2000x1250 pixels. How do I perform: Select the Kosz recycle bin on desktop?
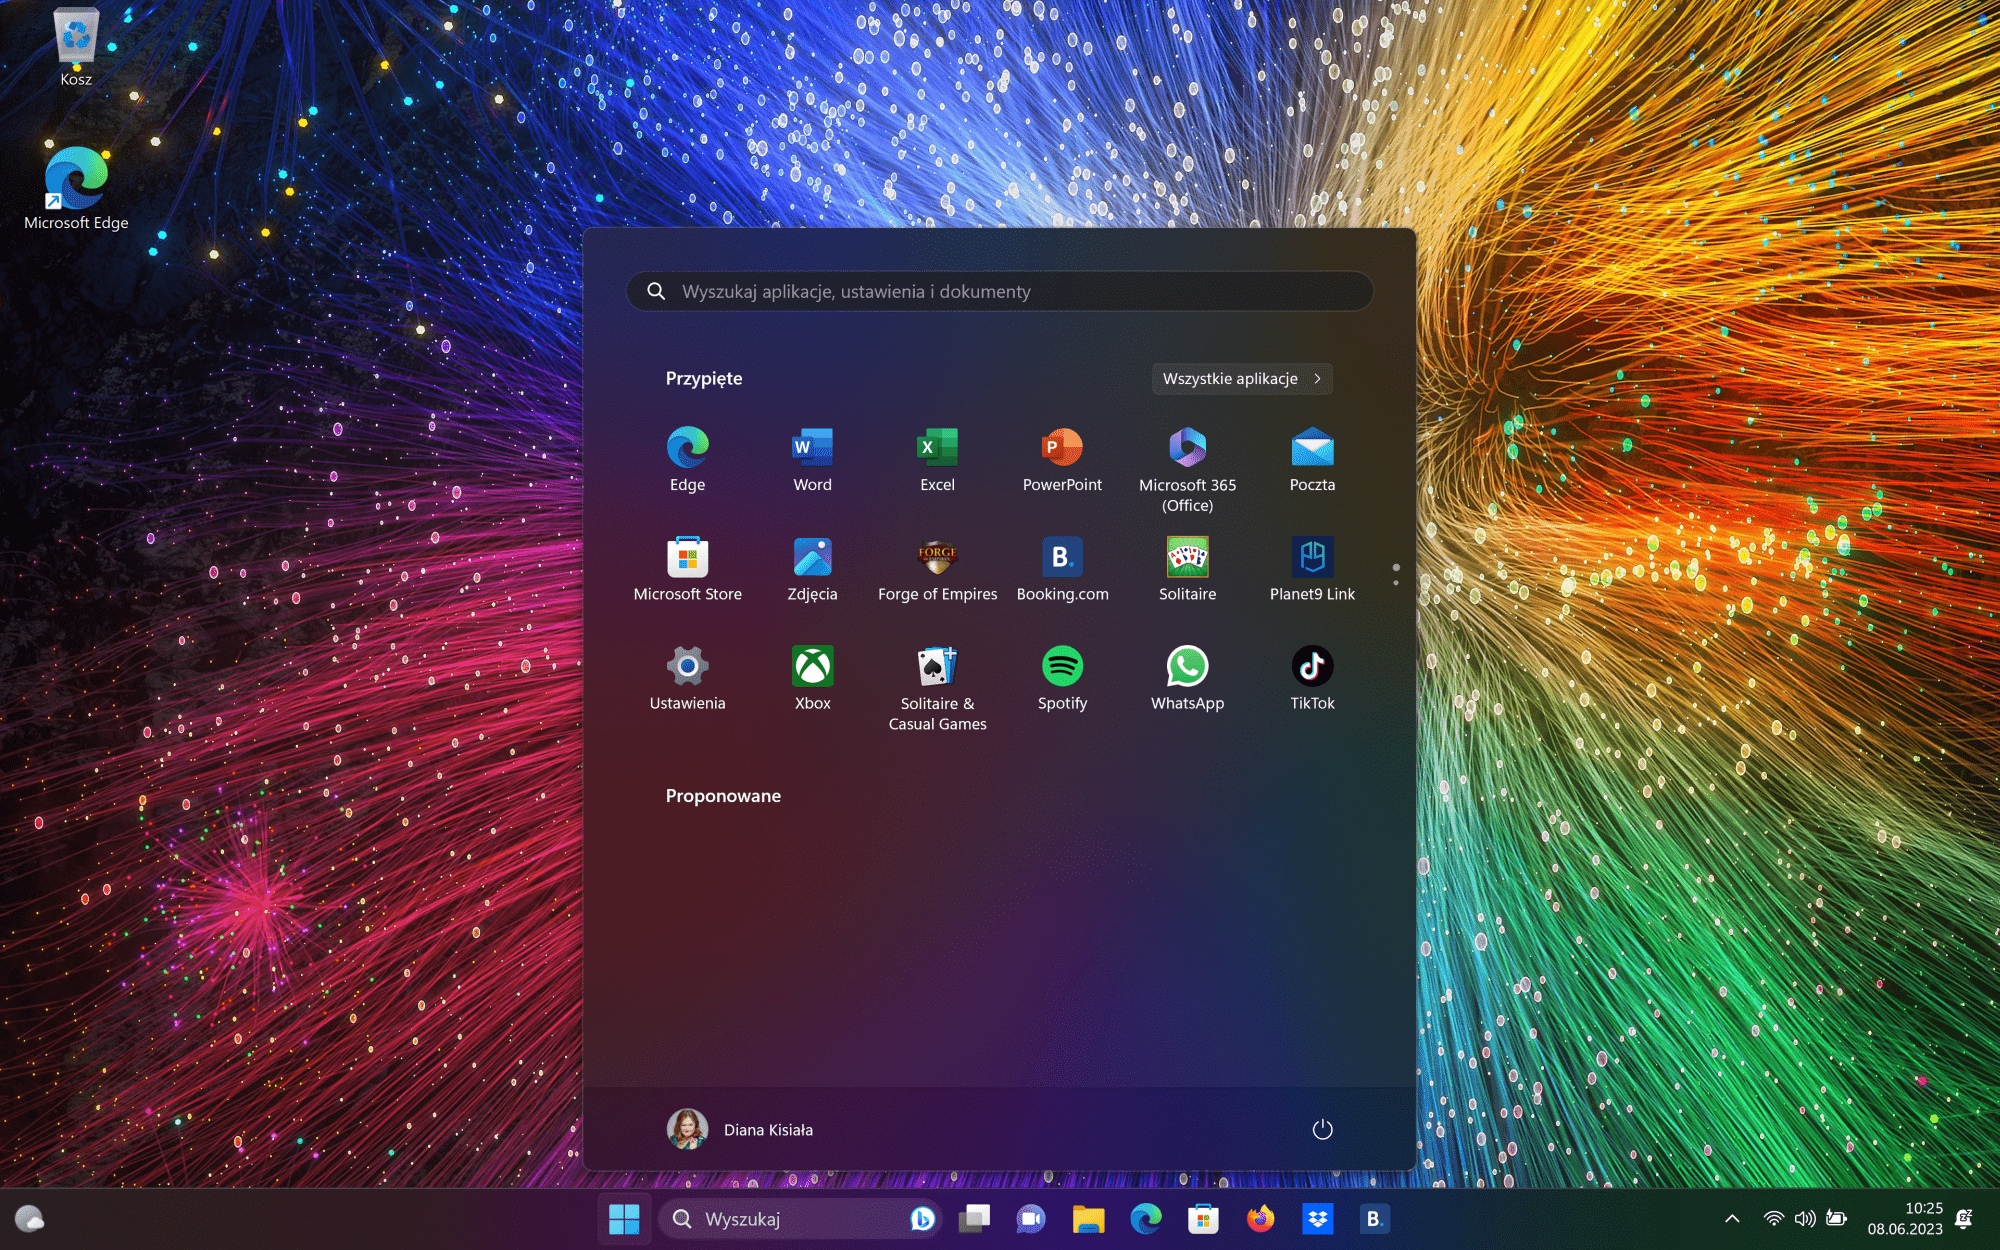(76, 47)
